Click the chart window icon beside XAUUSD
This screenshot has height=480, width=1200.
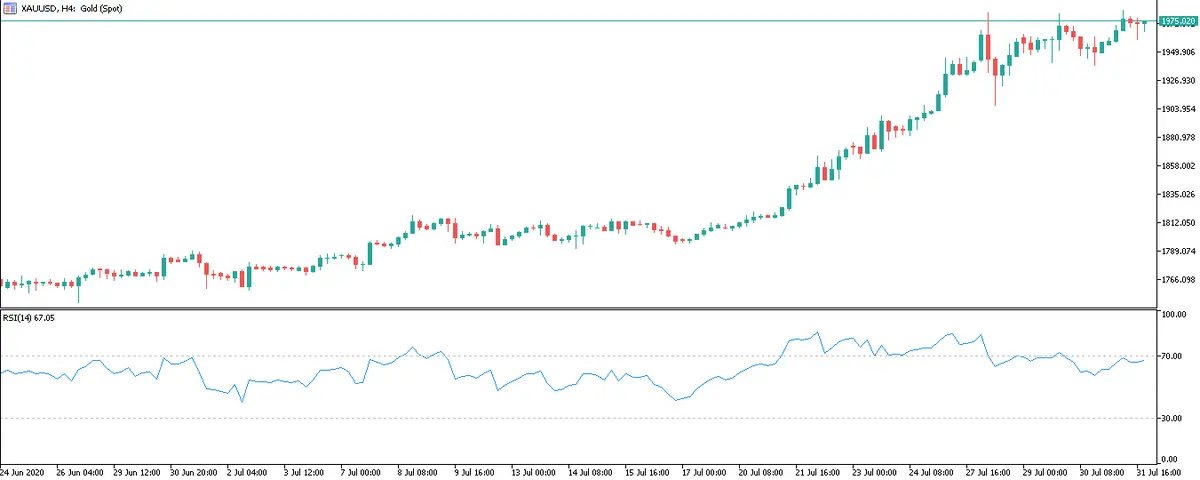pos(9,7)
